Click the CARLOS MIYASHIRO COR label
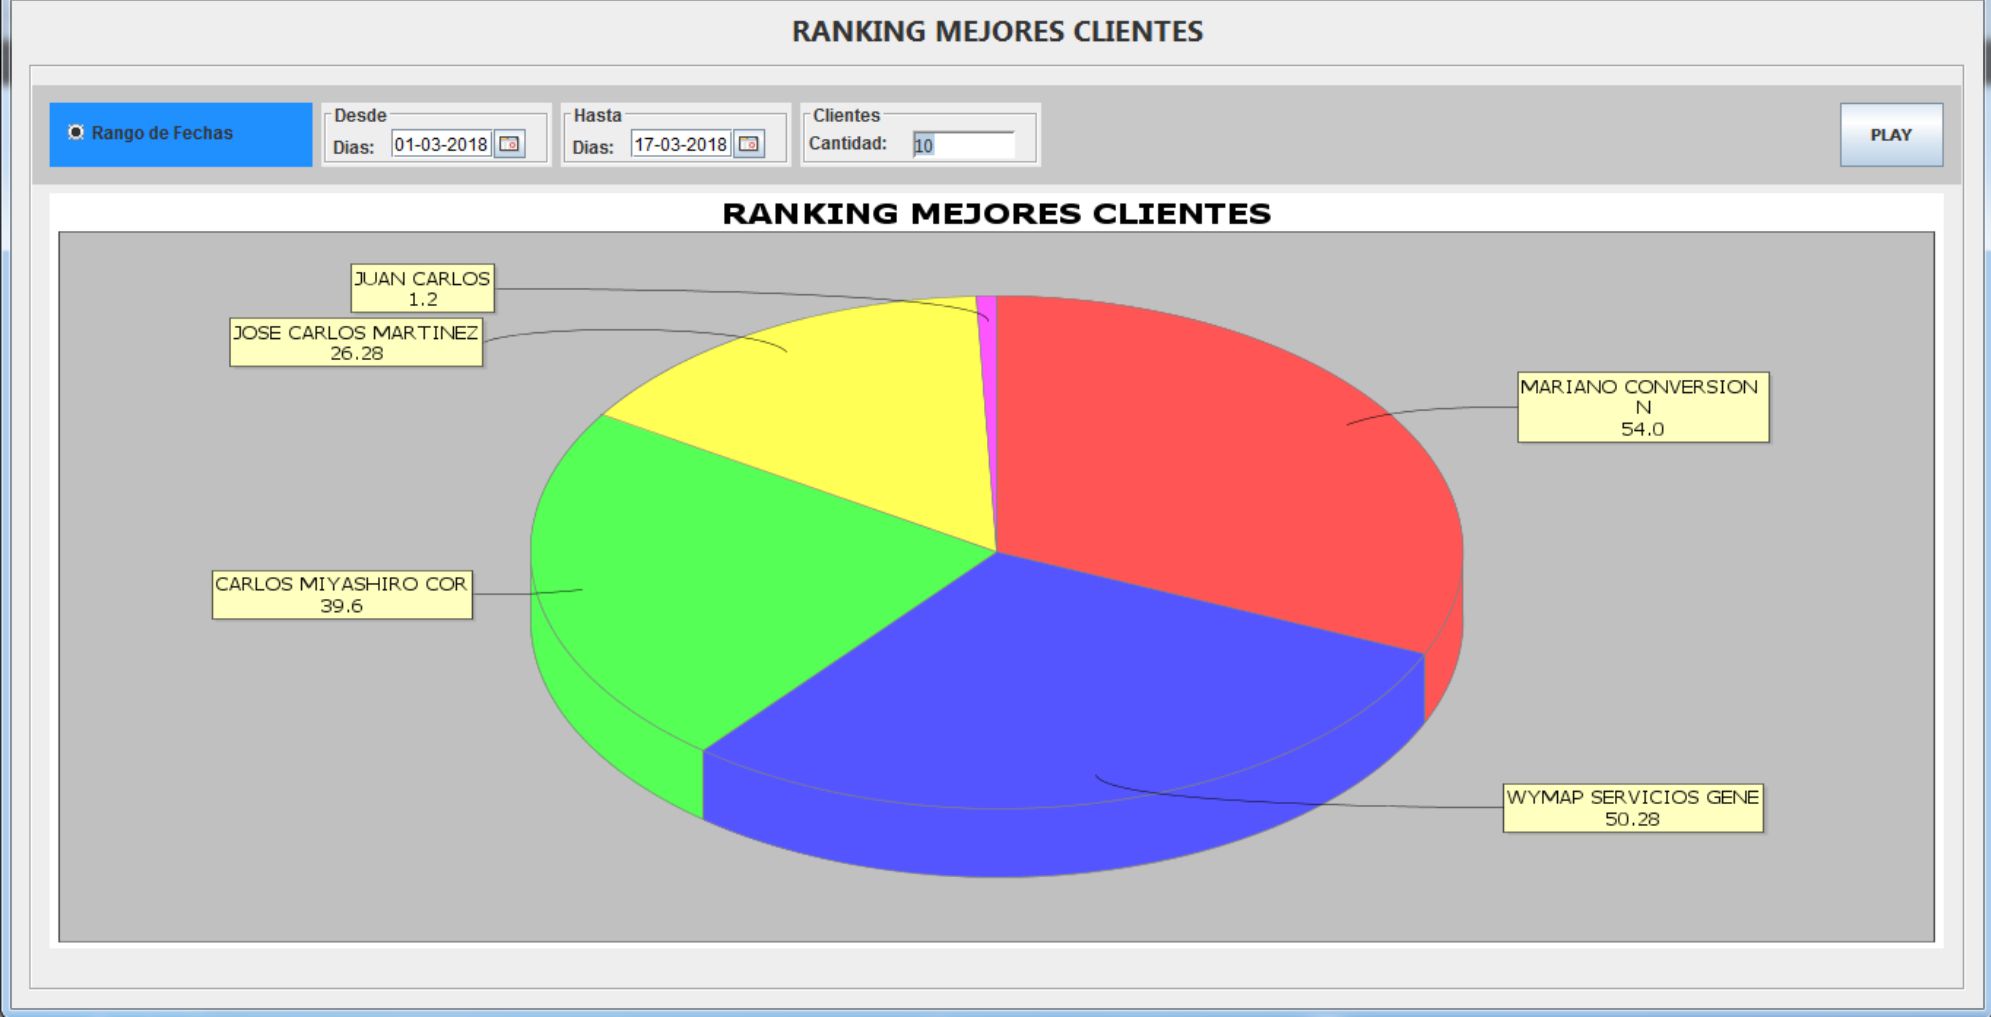Screen dimensions: 1991x1017 [342, 595]
